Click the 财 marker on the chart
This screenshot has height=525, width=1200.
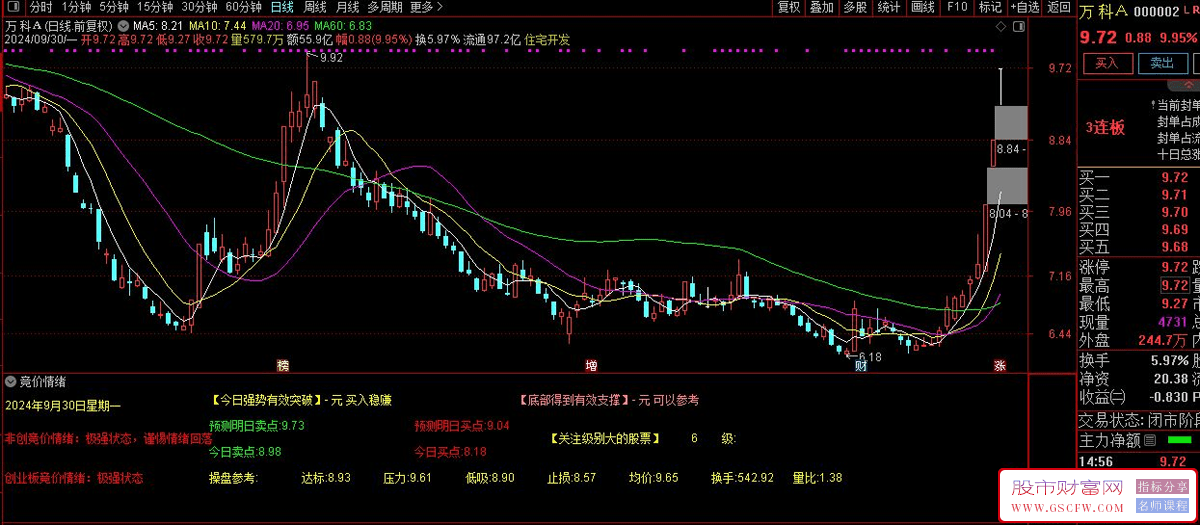click(860, 365)
